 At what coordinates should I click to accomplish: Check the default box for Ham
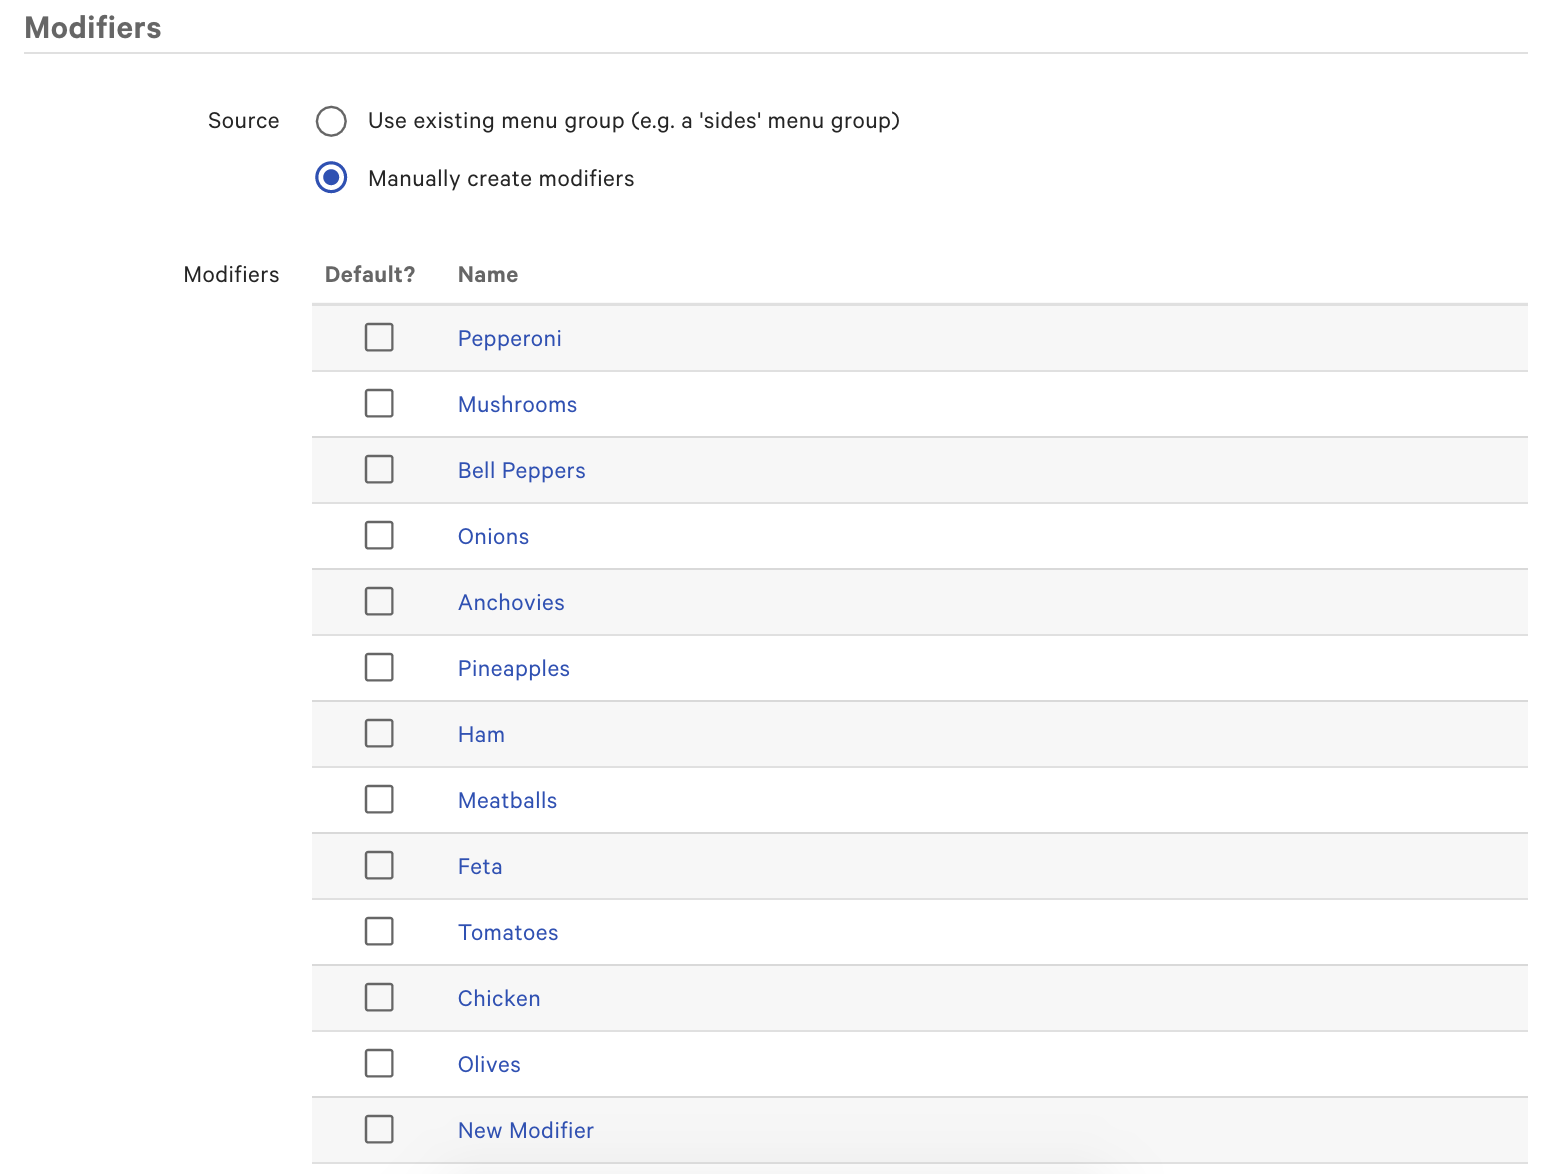point(379,733)
